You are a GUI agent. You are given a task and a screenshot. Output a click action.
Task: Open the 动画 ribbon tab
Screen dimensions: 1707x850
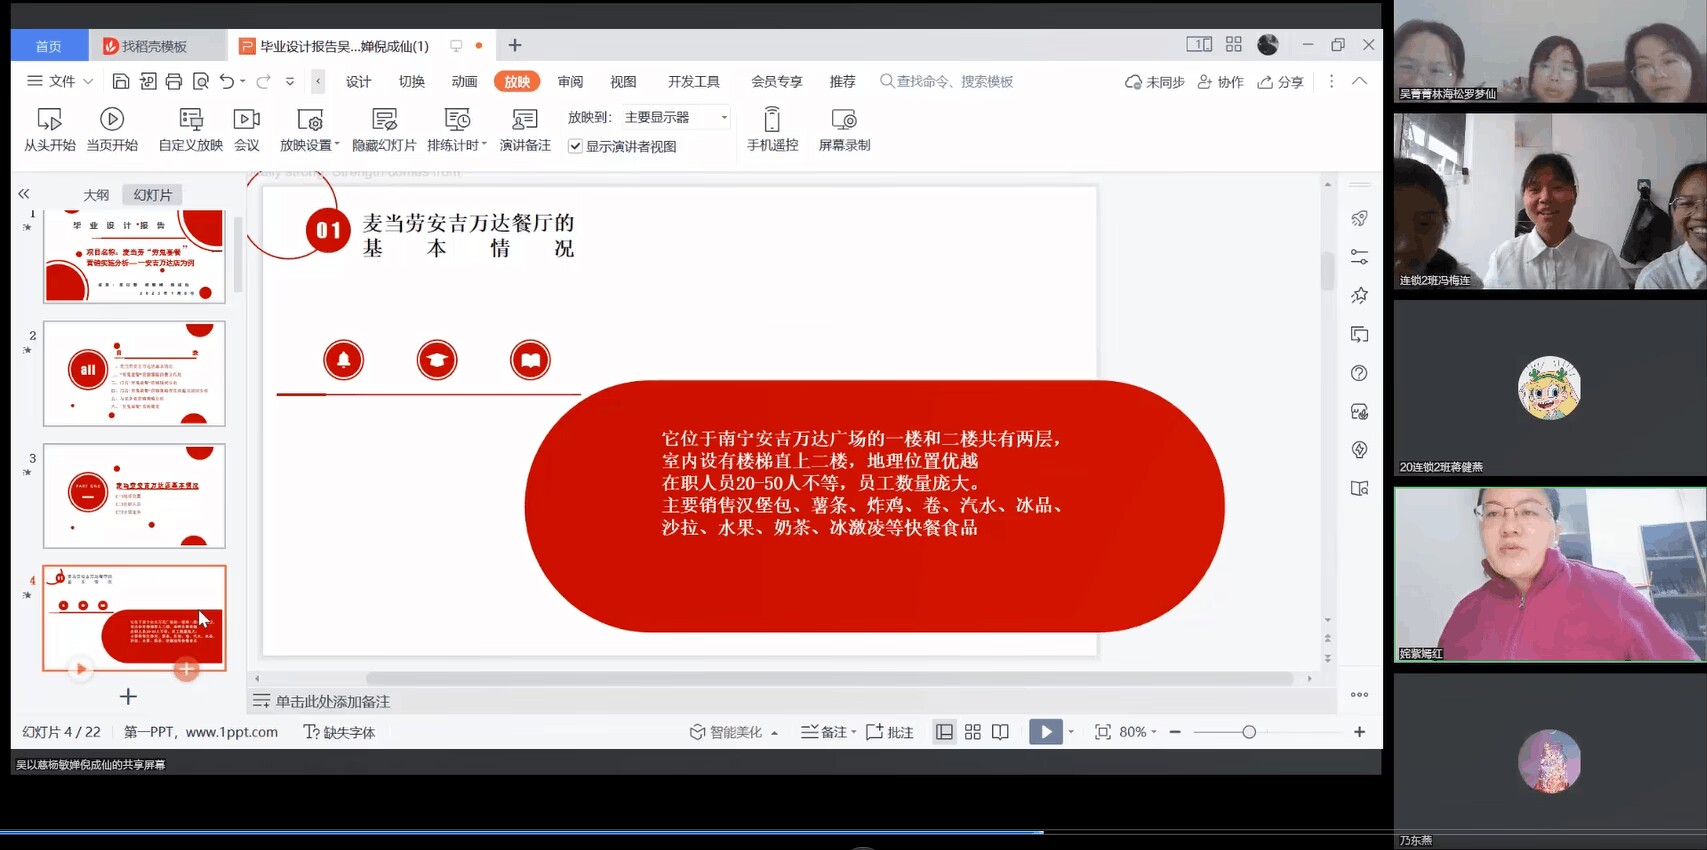point(464,82)
